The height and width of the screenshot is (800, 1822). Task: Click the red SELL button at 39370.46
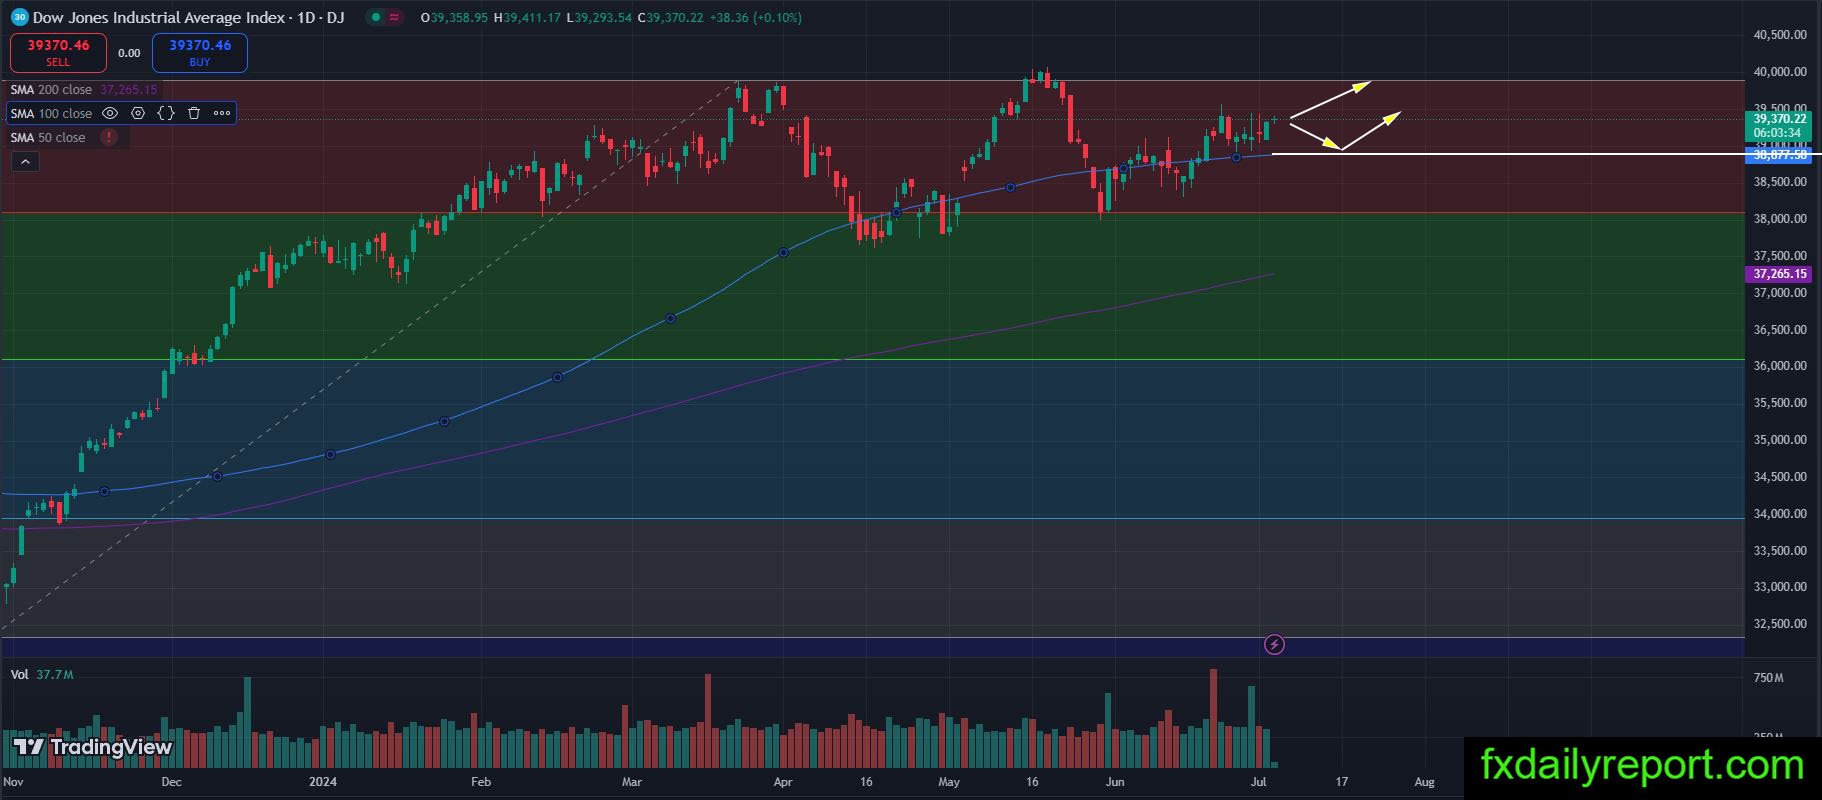(x=58, y=52)
